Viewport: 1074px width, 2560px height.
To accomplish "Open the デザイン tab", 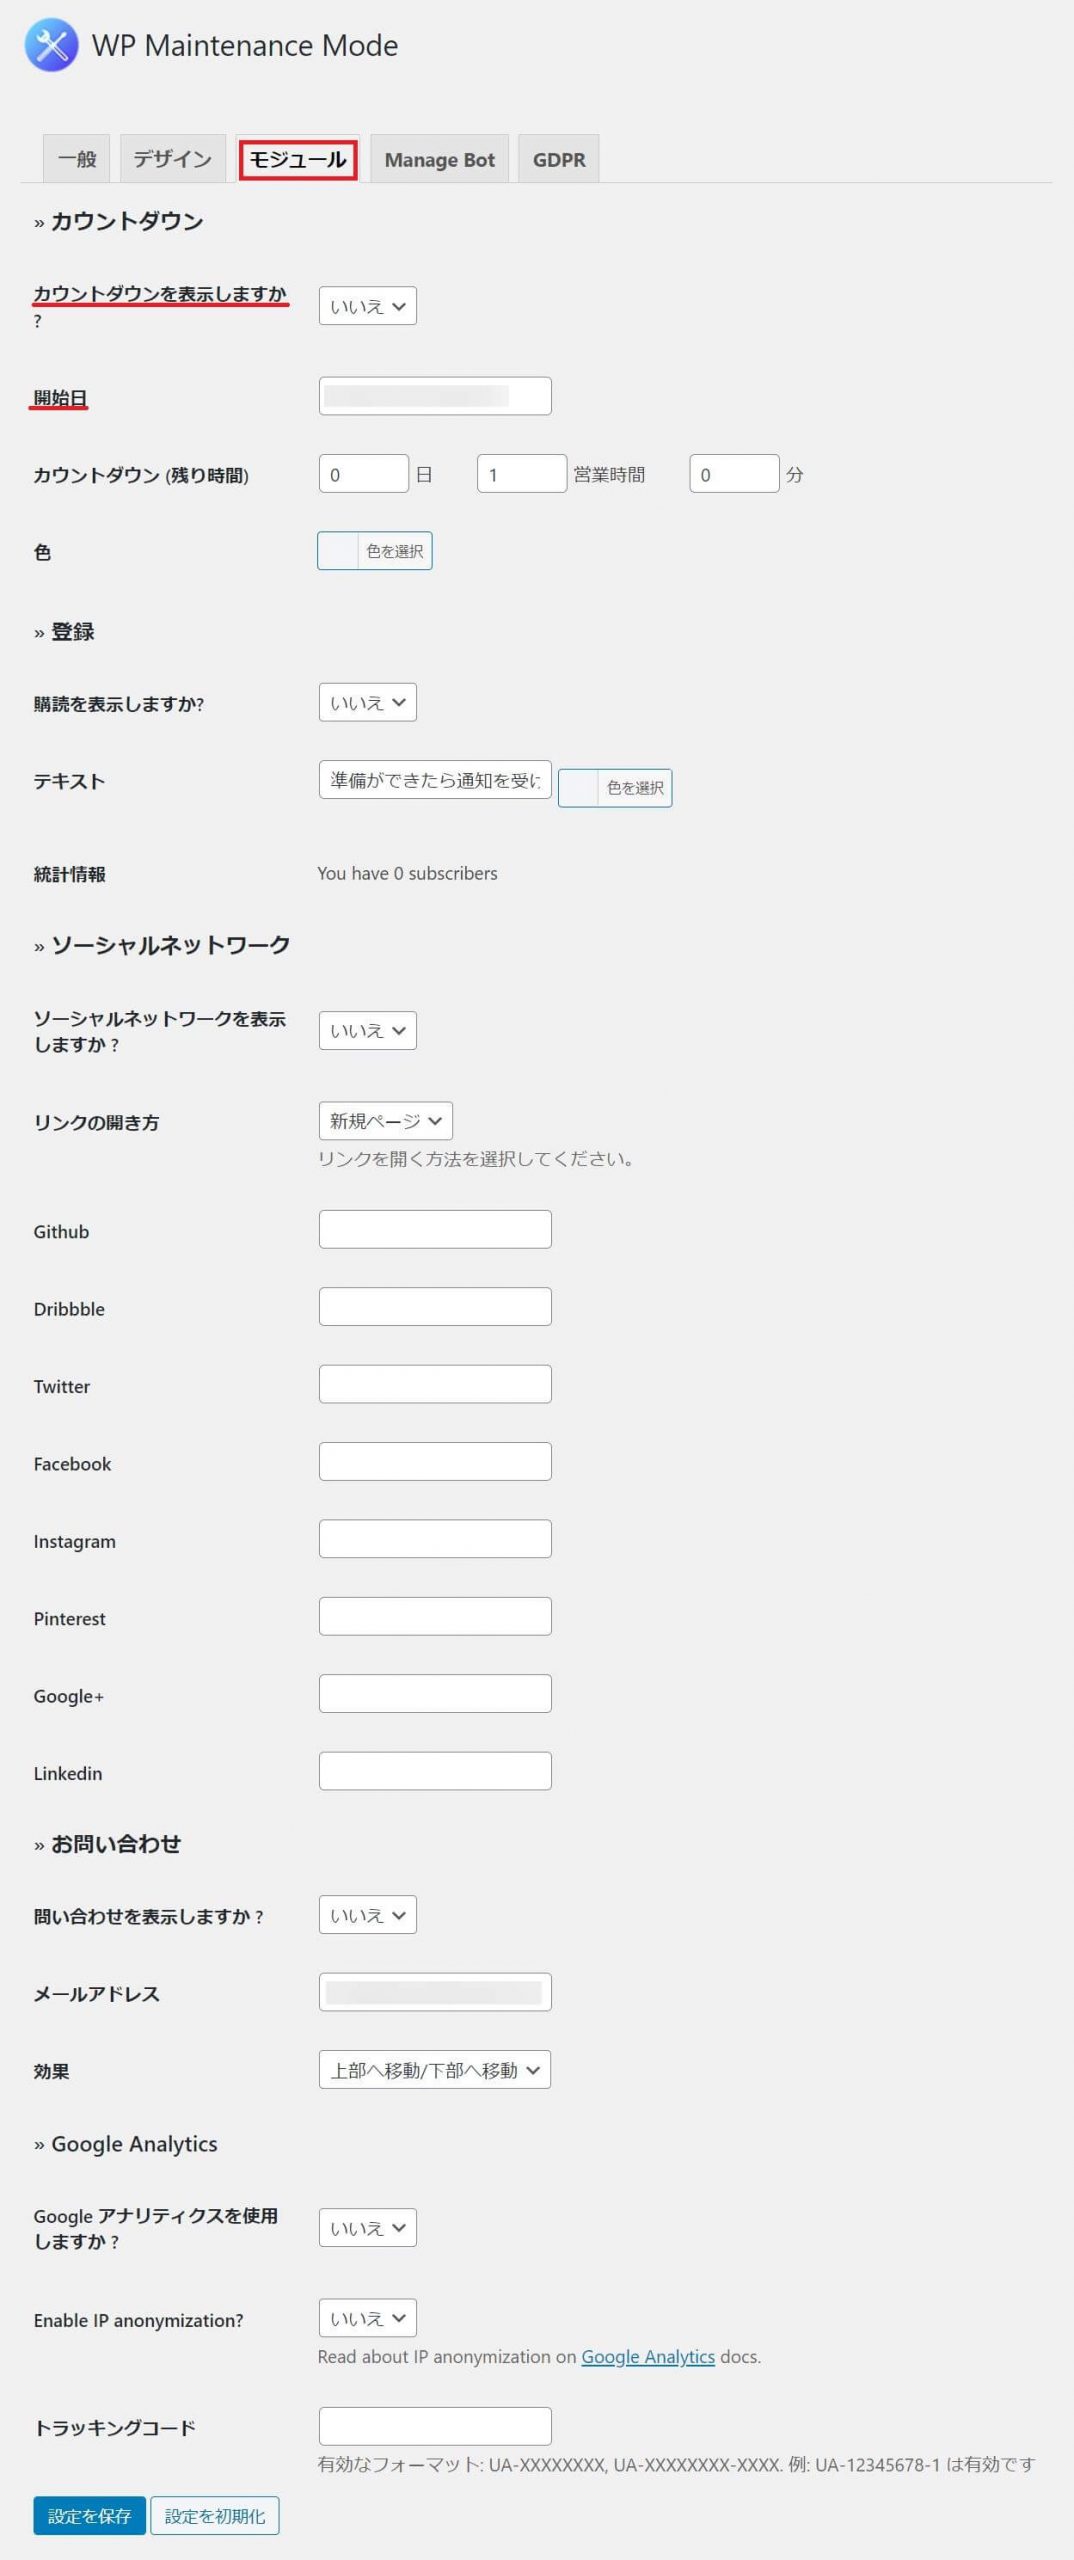I will (x=172, y=159).
